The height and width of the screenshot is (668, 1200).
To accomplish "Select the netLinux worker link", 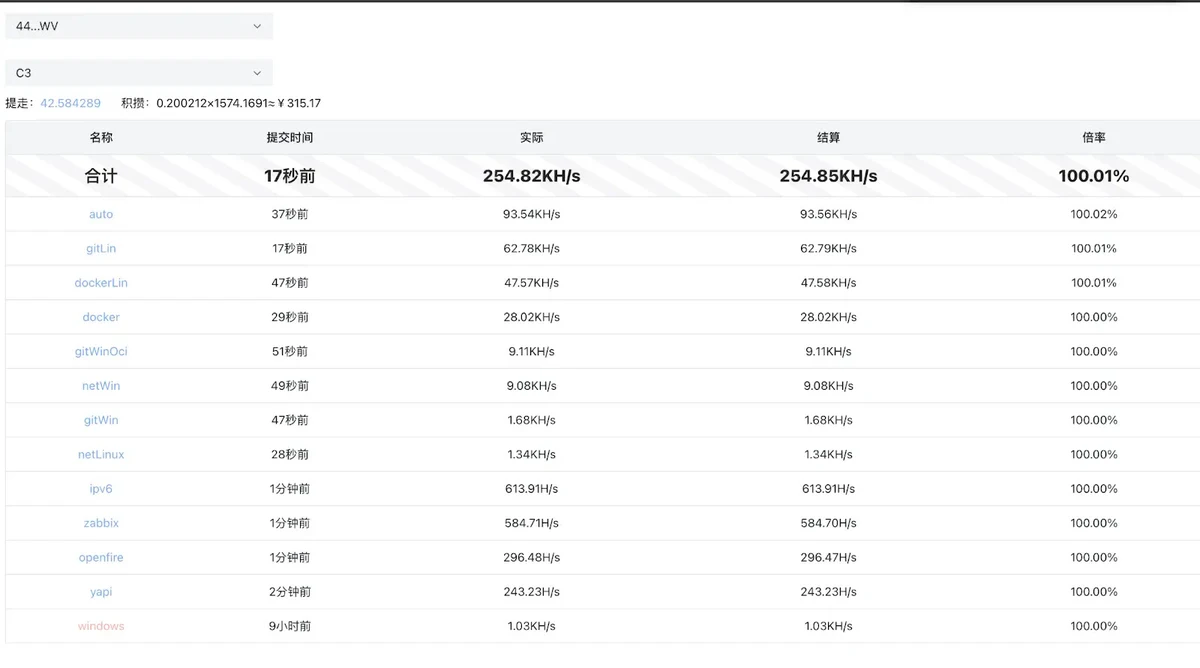I will tap(101, 454).
